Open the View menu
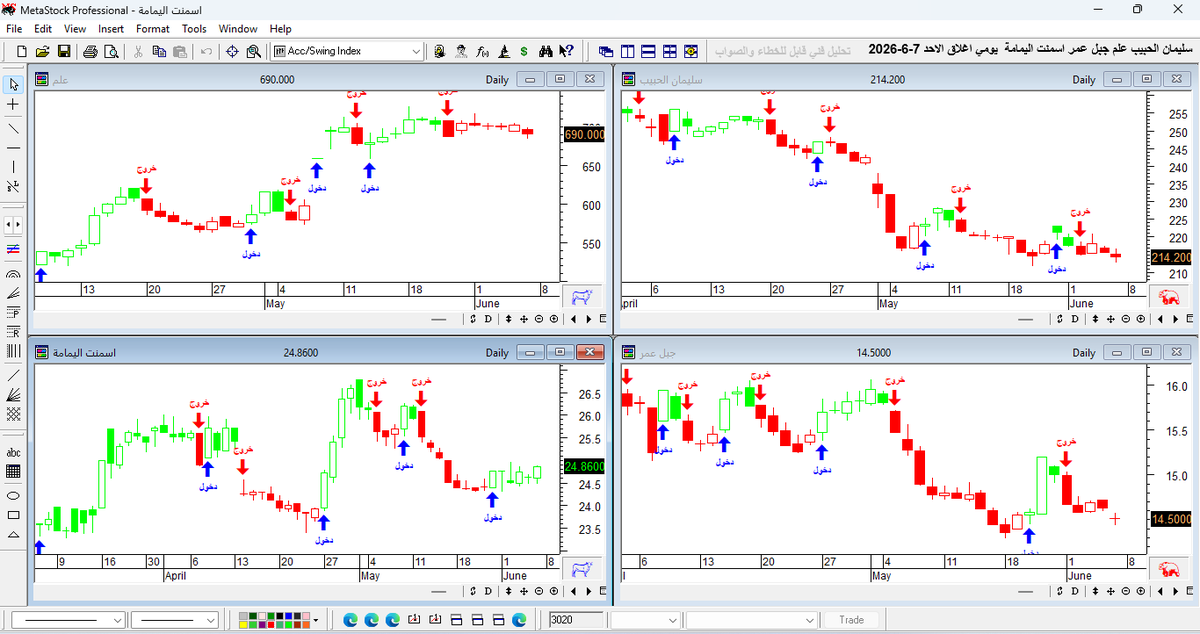1200x634 pixels. [x=75, y=29]
